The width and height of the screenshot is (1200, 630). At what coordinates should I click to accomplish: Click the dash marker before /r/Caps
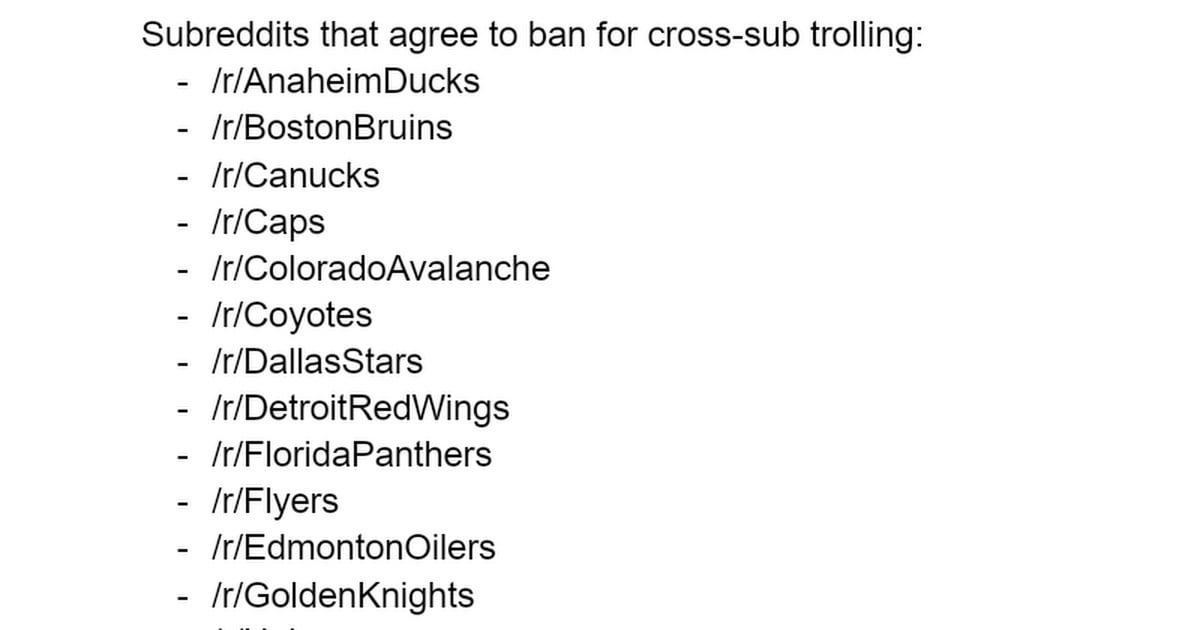[x=182, y=224]
